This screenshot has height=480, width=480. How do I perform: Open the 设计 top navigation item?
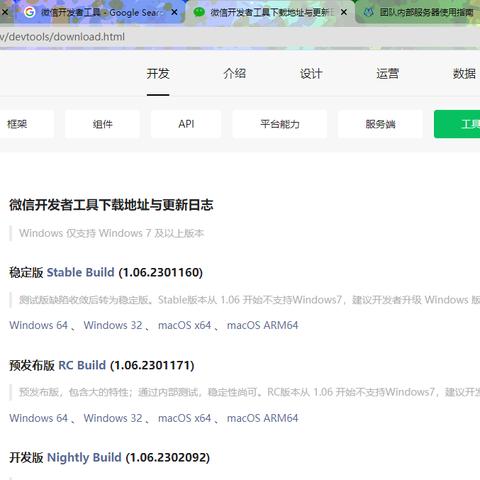[311, 73]
